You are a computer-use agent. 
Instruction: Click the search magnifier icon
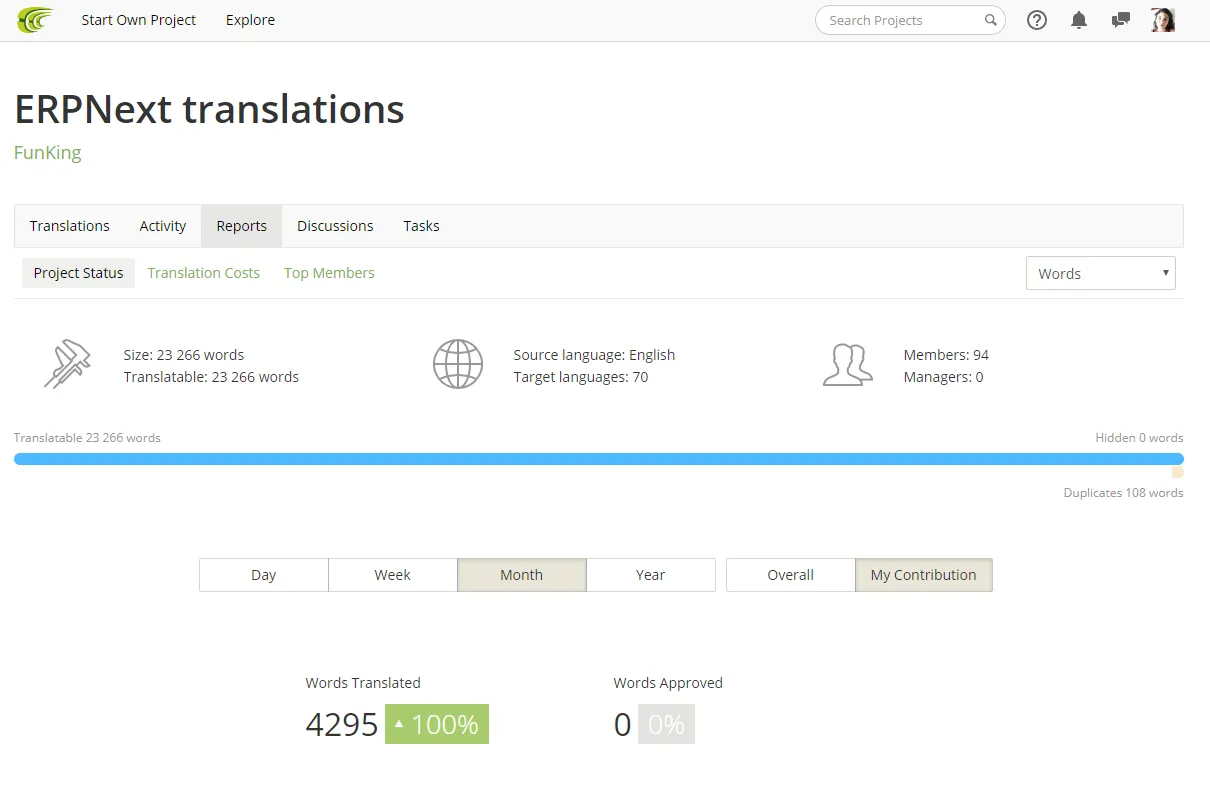(990, 20)
